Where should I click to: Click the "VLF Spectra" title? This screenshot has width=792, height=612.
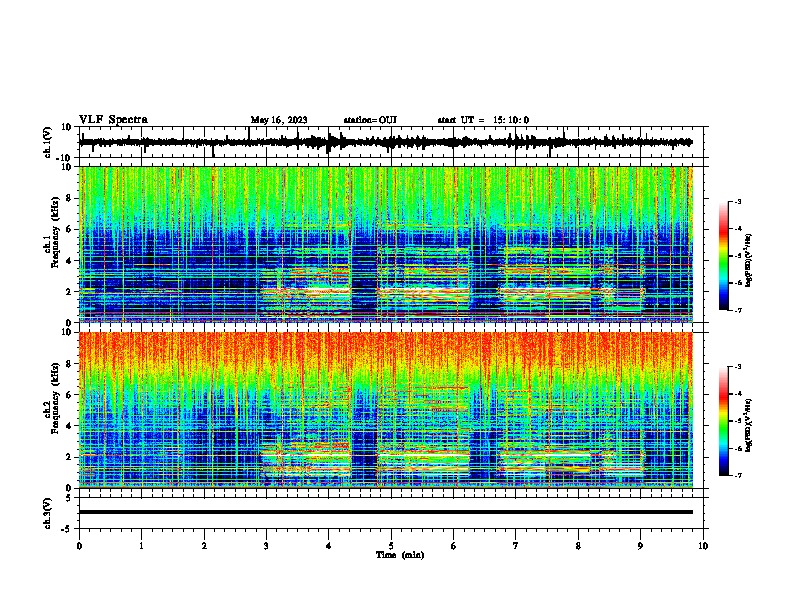pos(113,119)
